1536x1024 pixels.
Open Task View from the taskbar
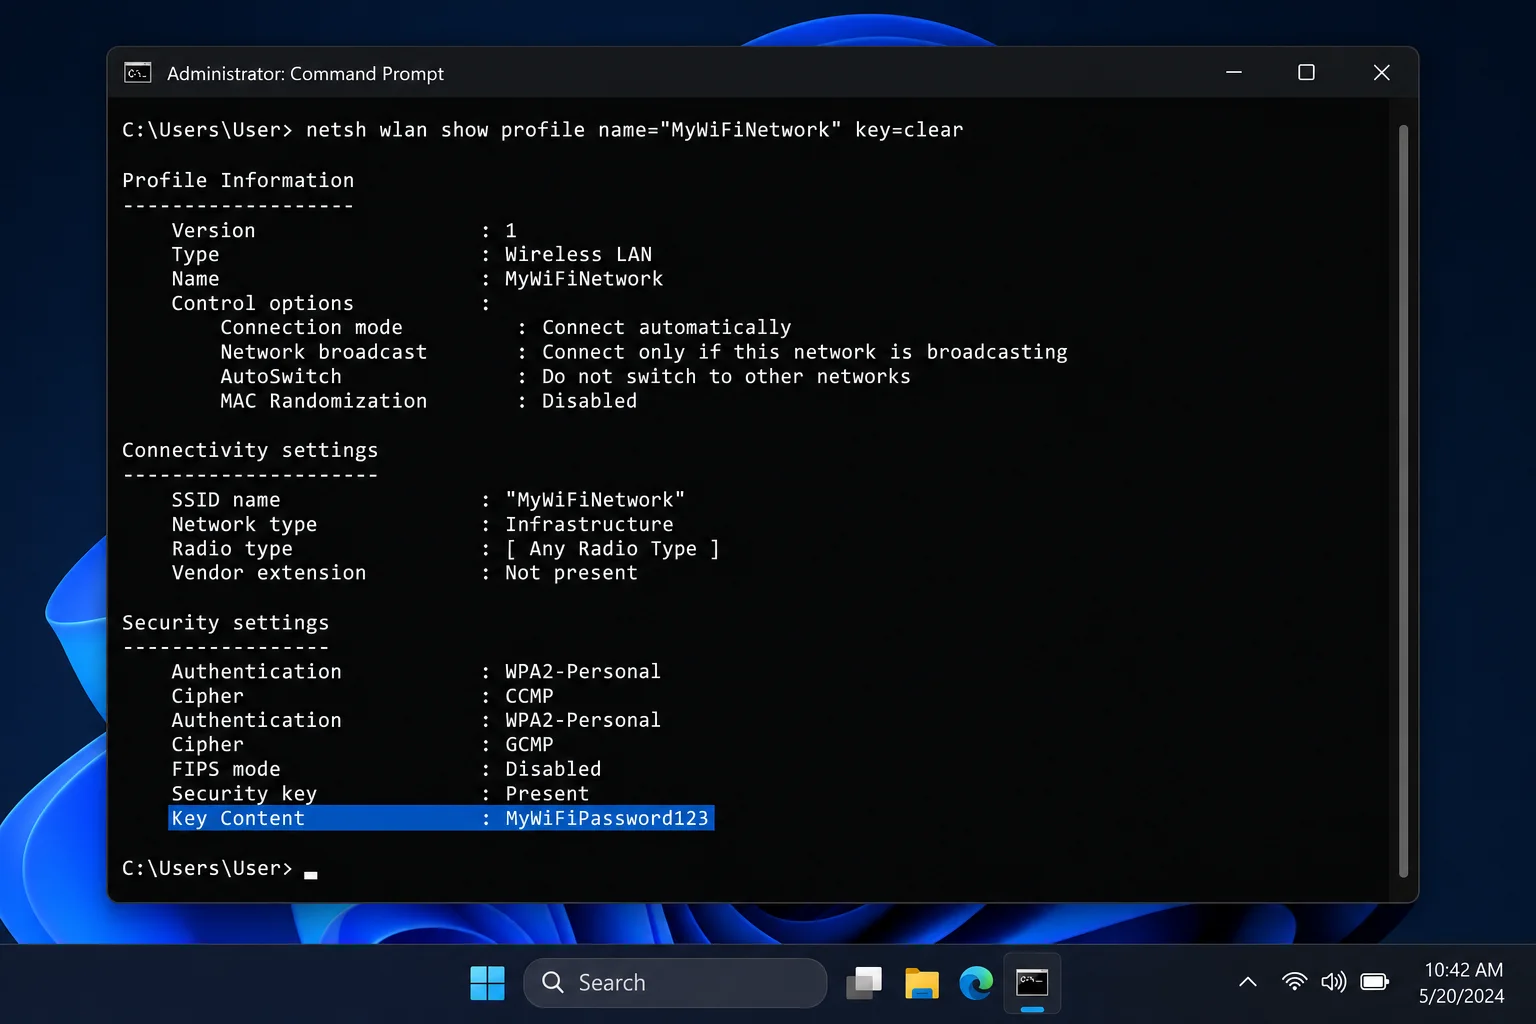tap(864, 983)
